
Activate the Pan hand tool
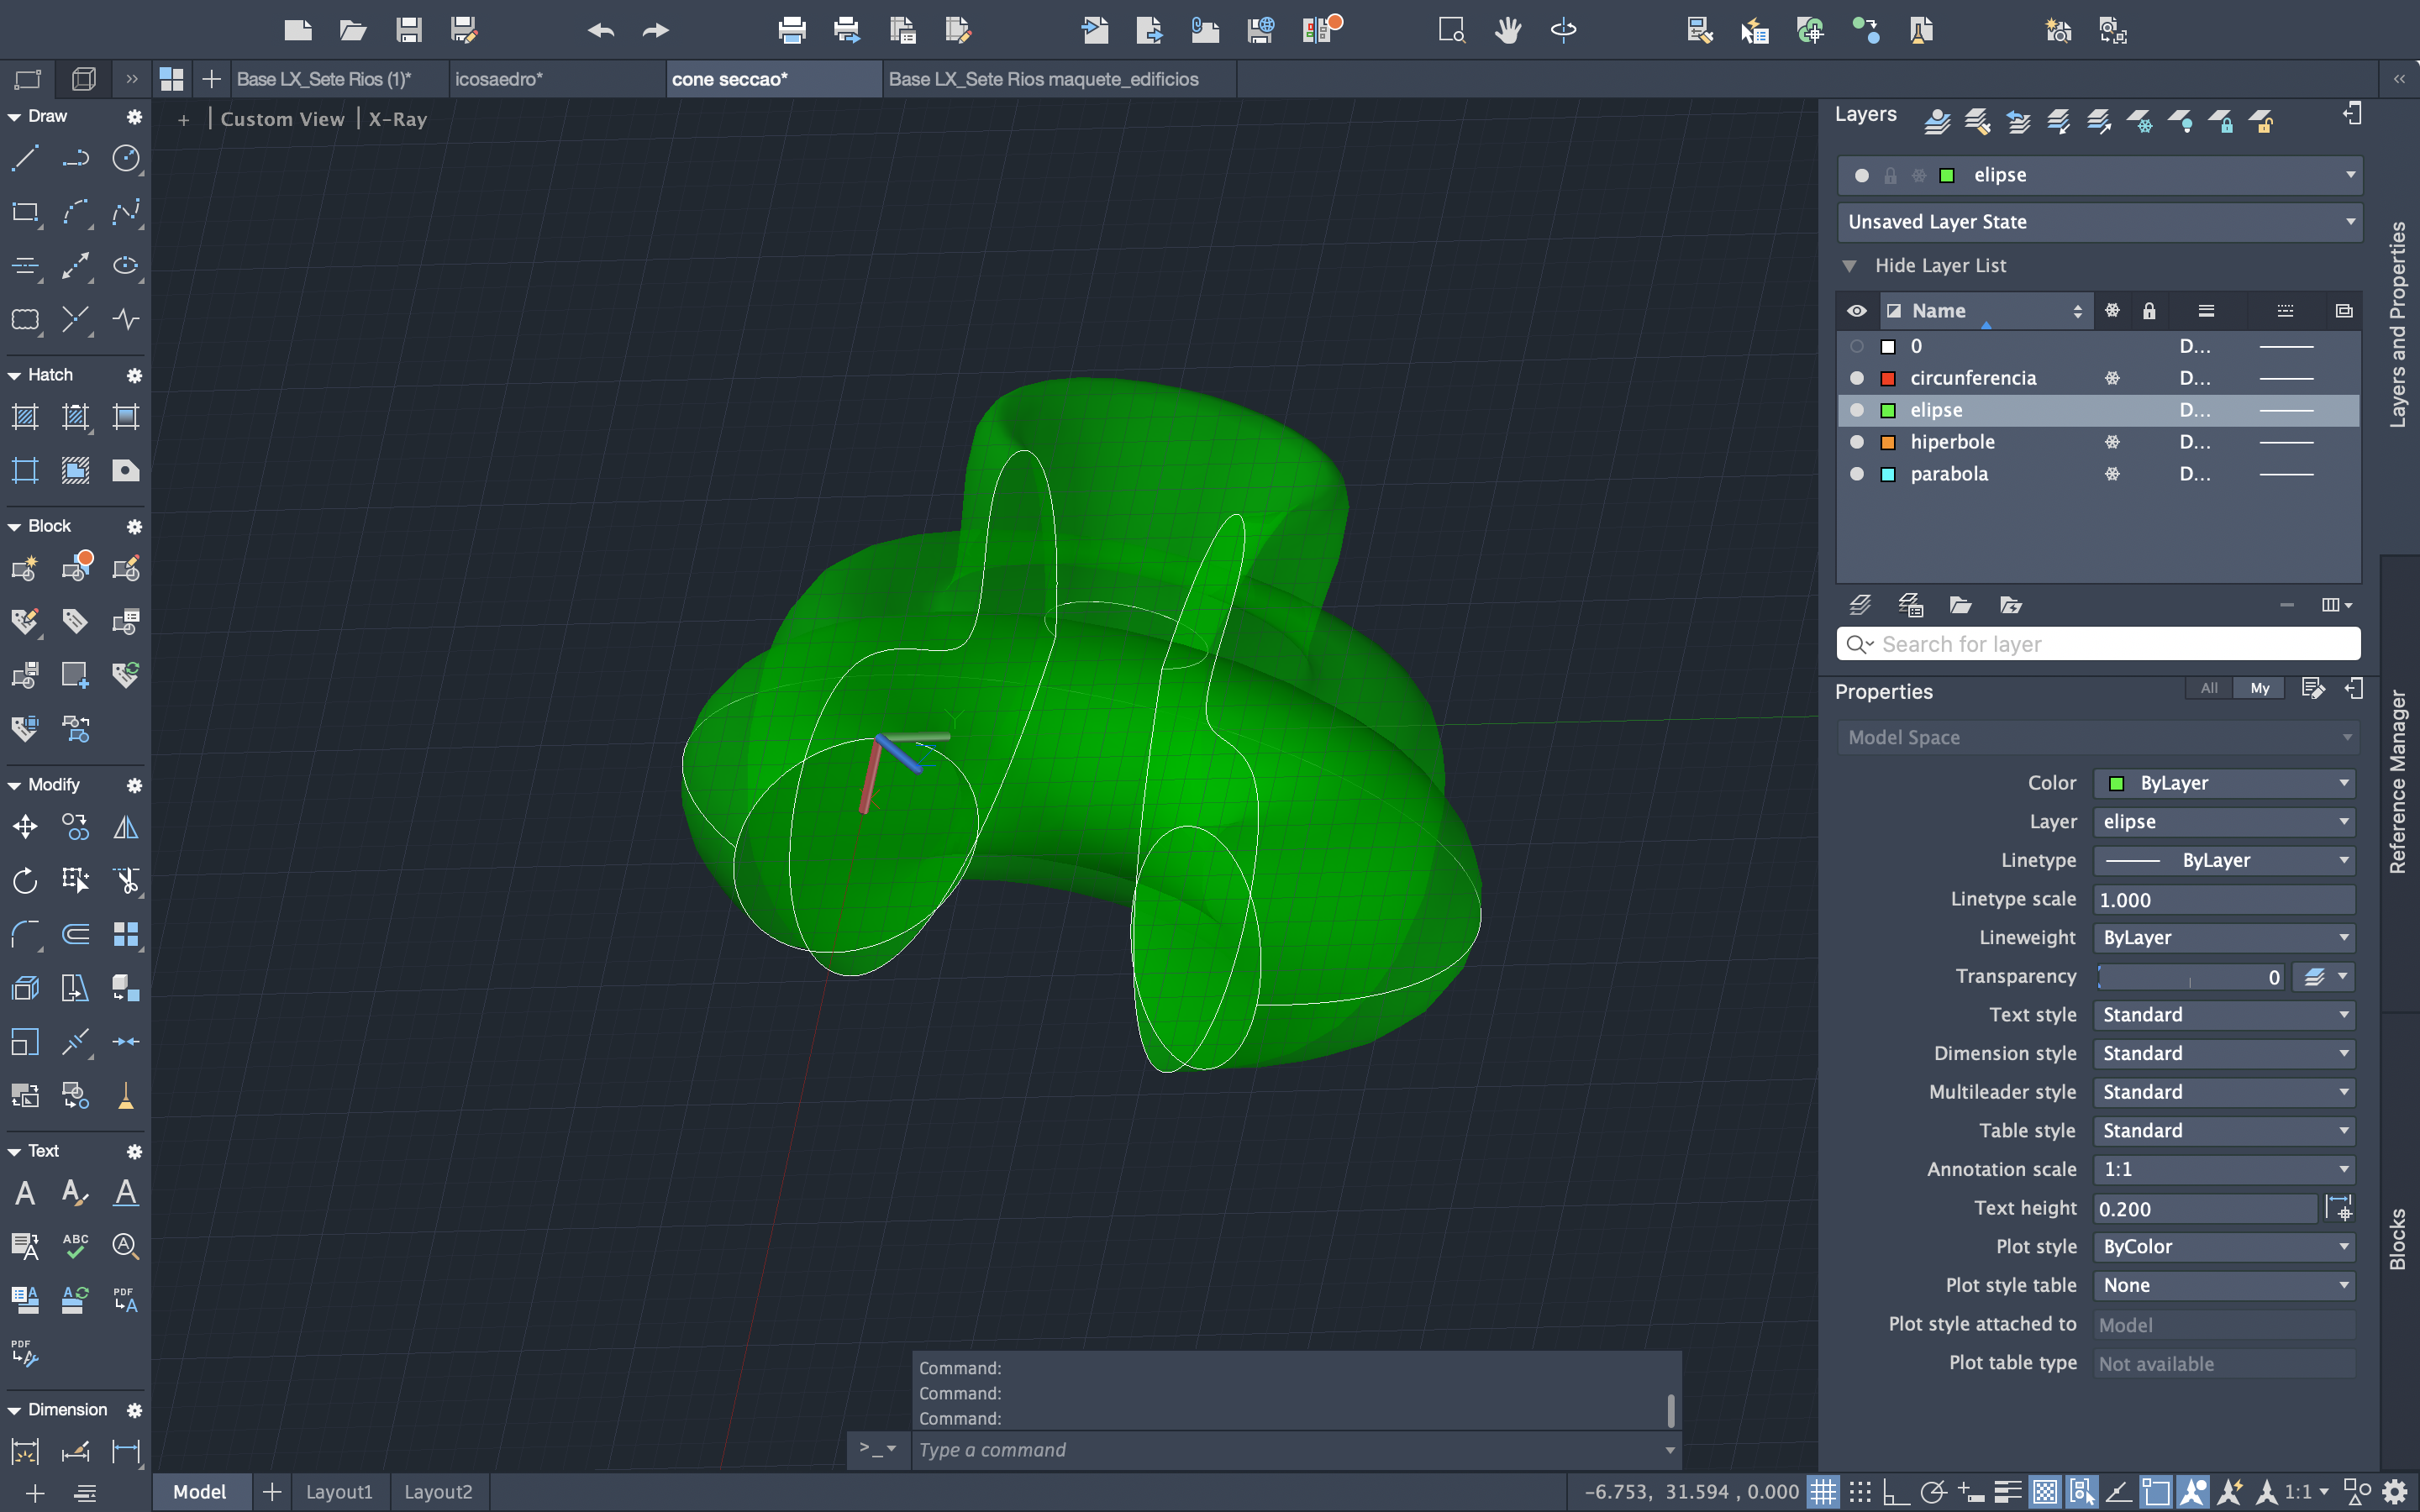(1508, 30)
